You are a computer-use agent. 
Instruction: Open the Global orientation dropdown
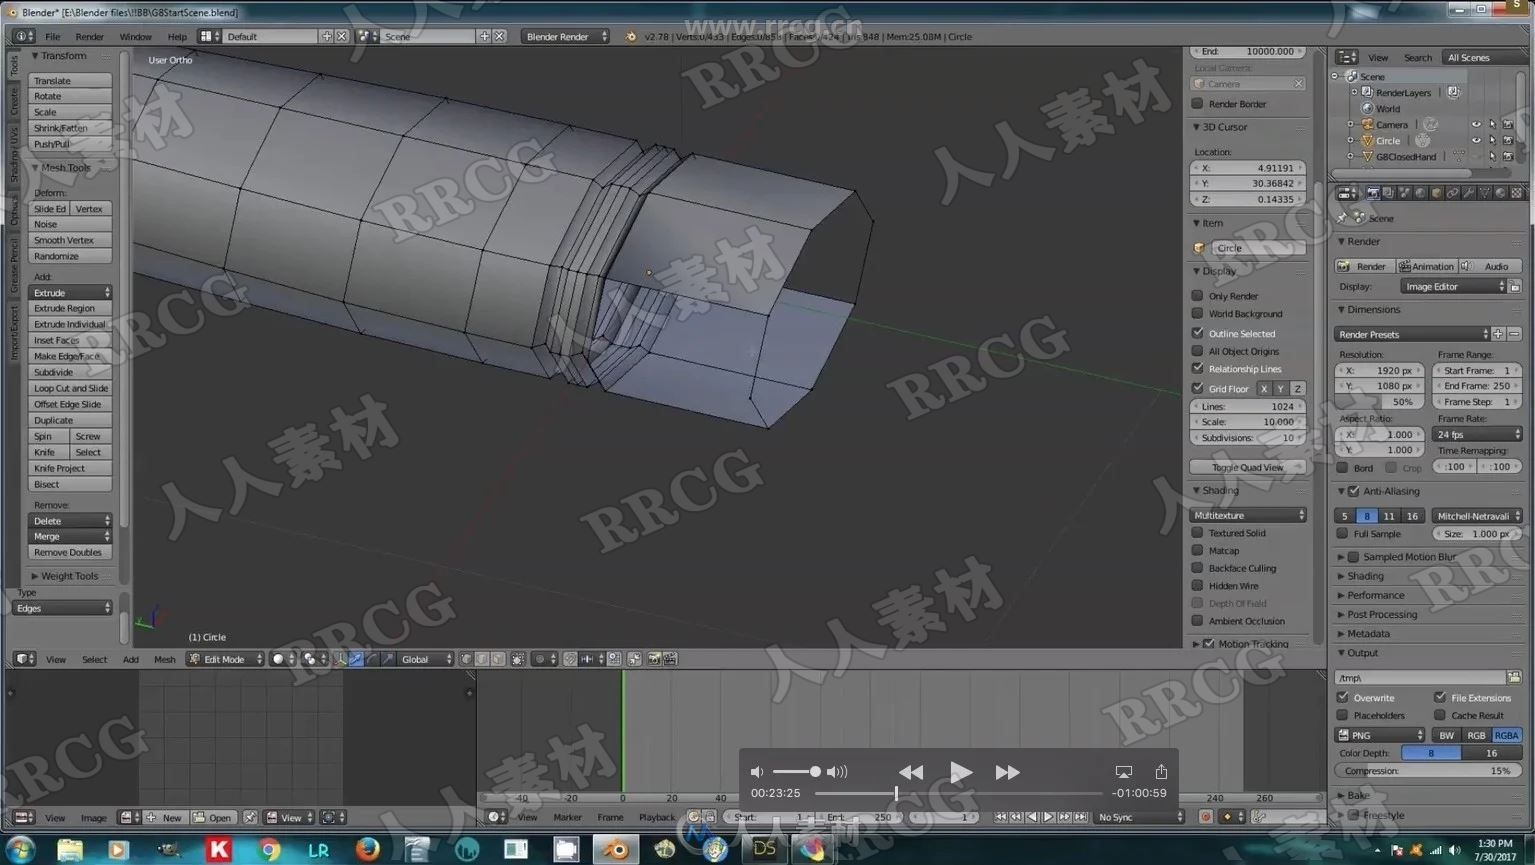(426, 659)
